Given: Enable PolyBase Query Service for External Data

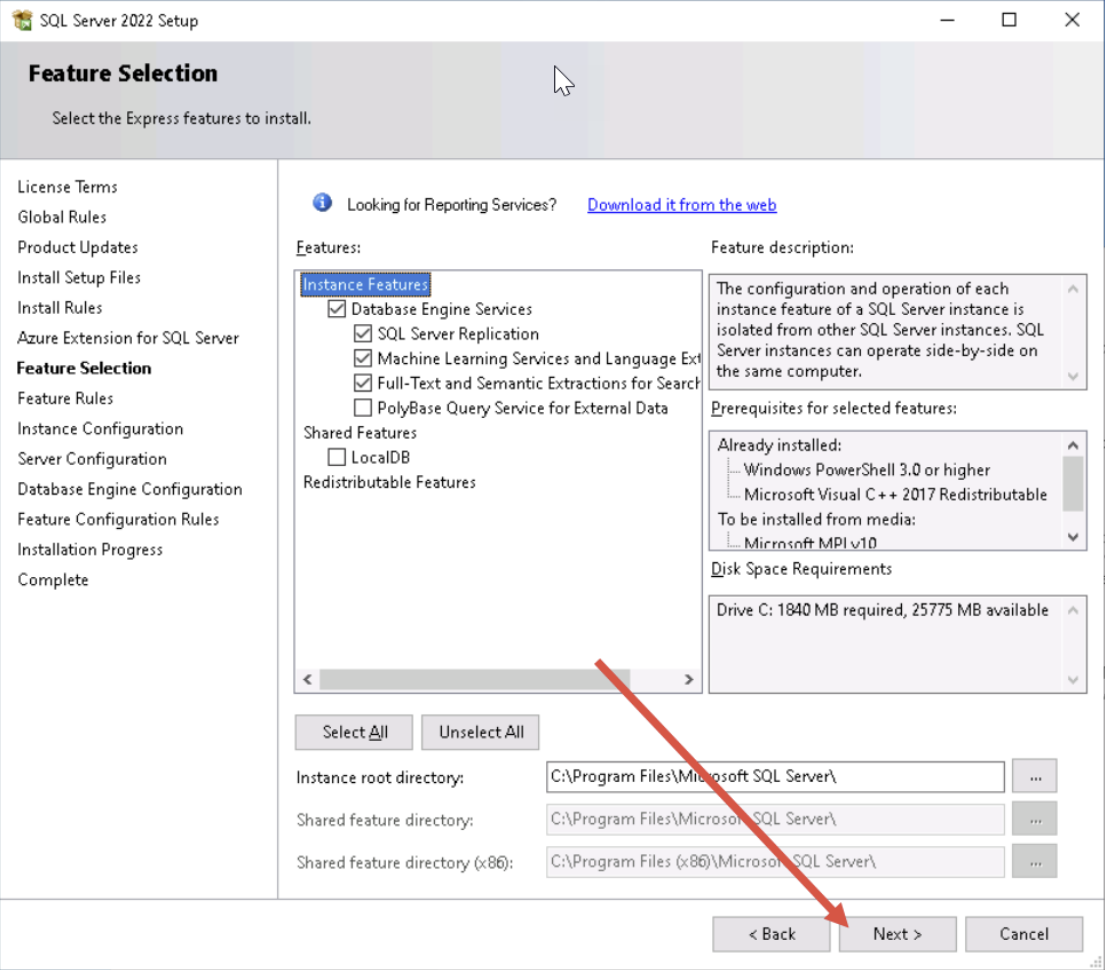Looking at the screenshot, I should (363, 407).
